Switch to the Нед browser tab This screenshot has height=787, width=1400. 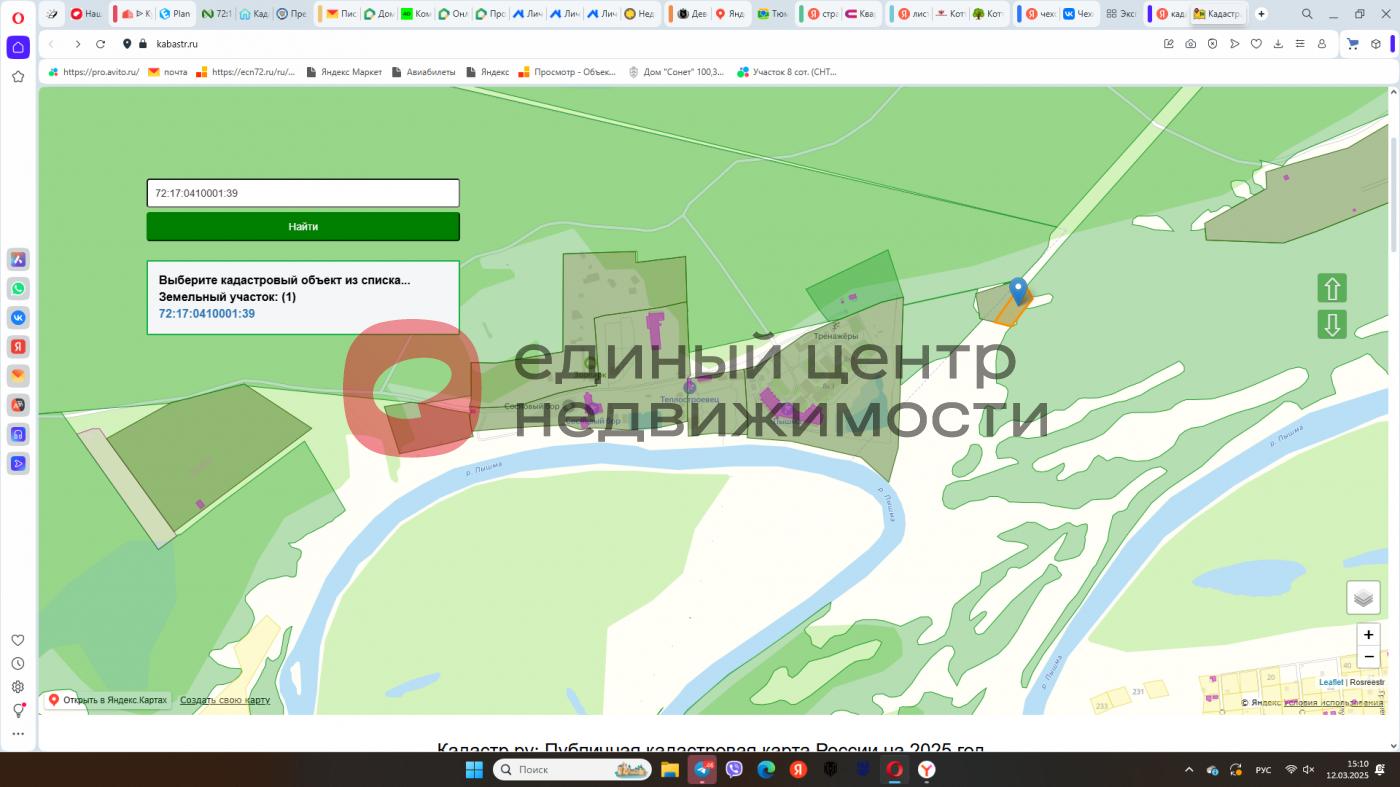pyautogui.click(x=639, y=14)
